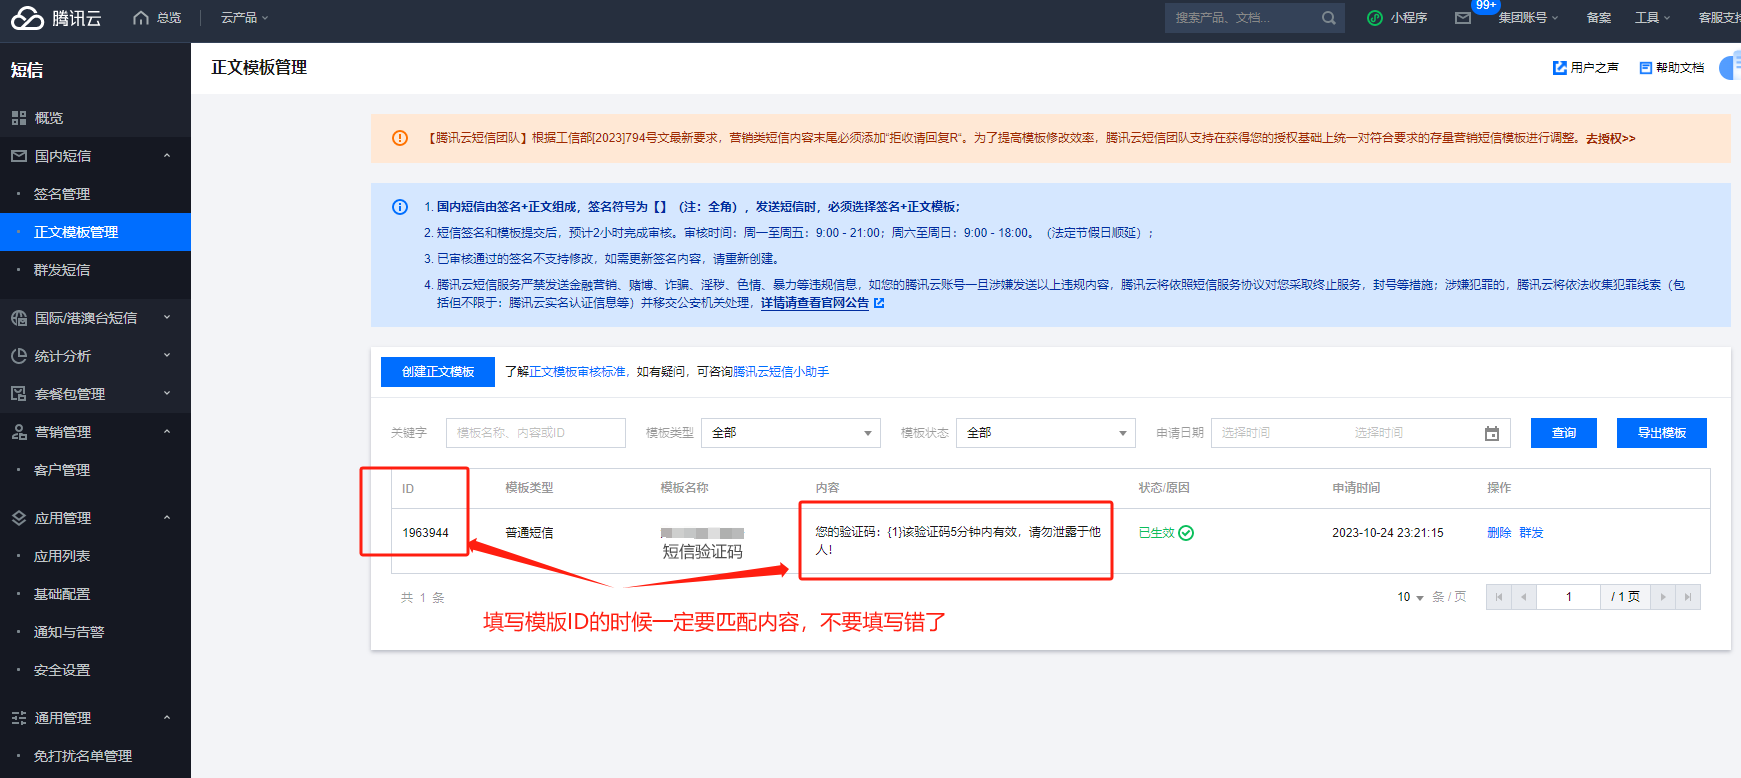Click the start date 选择时间 field
The image size is (1741, 778).
coord(1246,433)
